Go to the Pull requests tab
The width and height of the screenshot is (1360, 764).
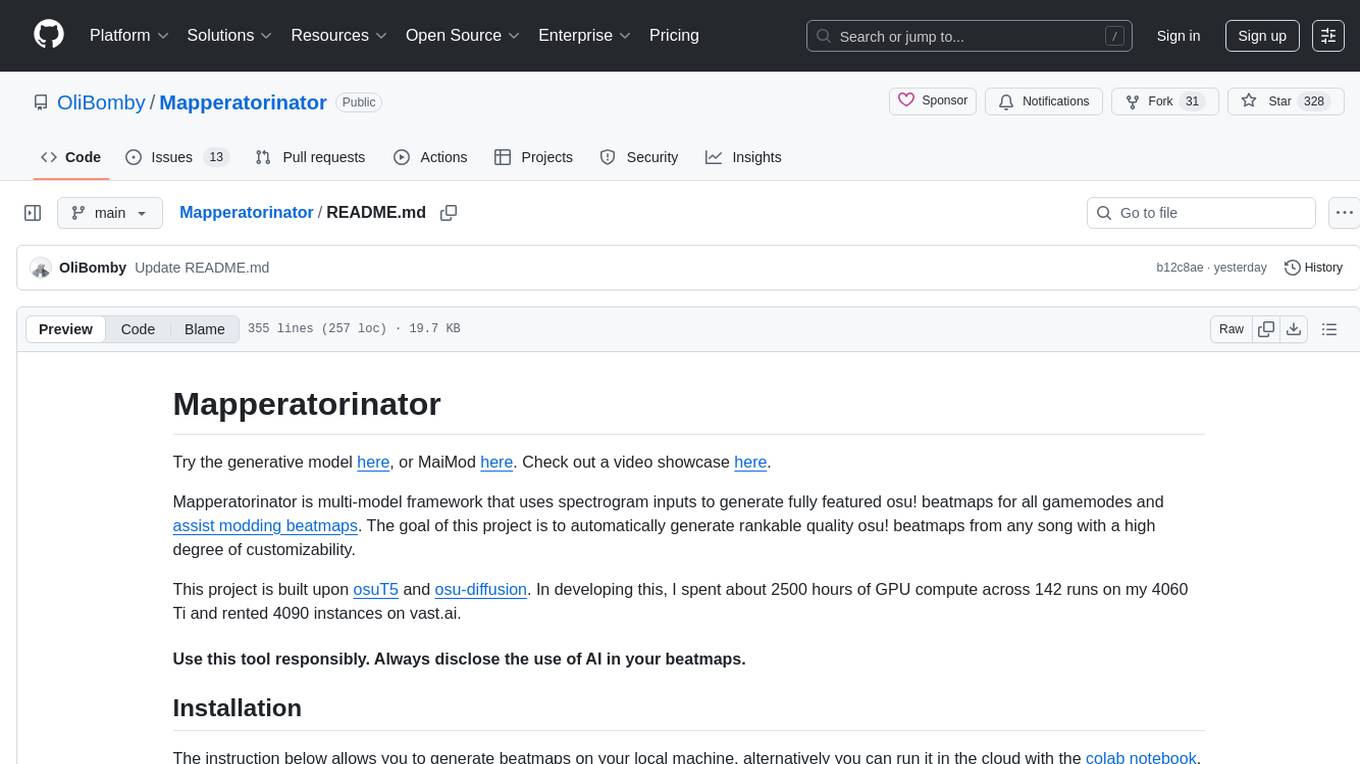click(310, 157)
